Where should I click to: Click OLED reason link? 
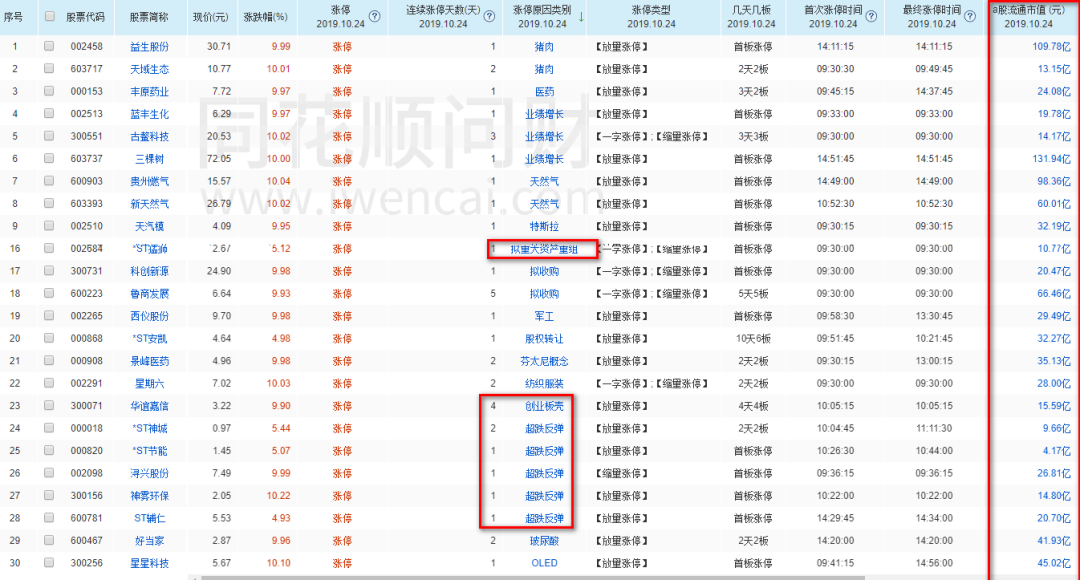coord(544,563)
